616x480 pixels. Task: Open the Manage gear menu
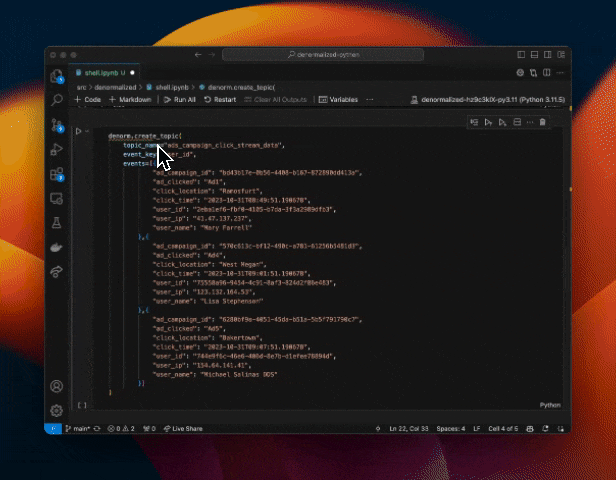coord(57,410)
